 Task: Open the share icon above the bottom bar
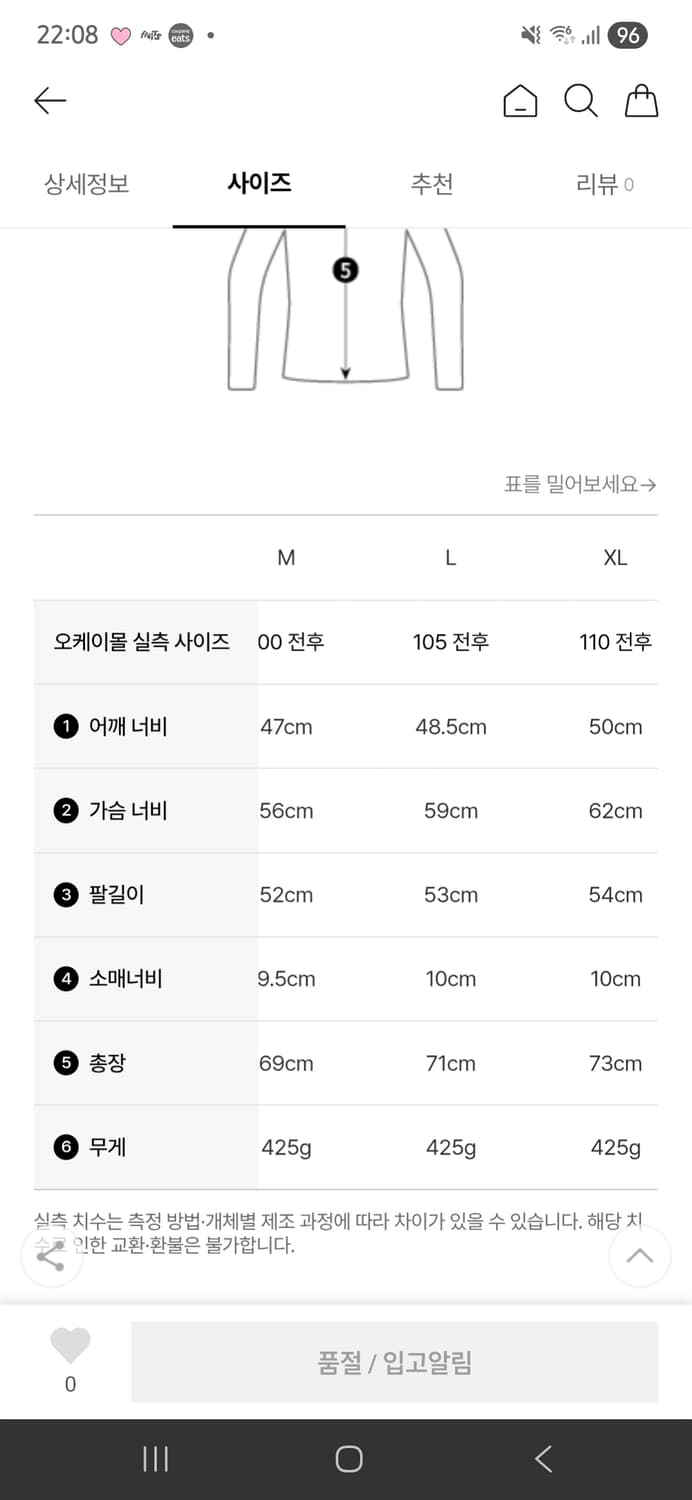tap(51, 1256)
